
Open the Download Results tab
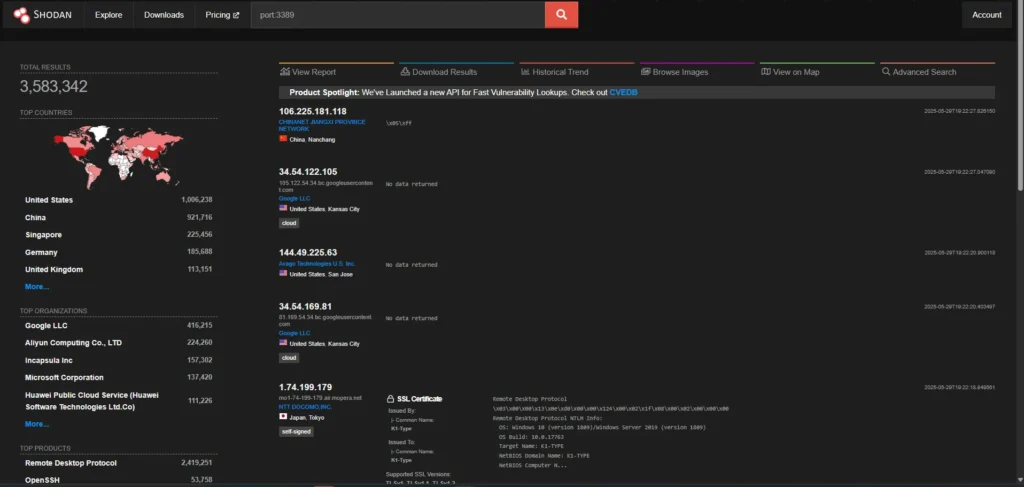tap(439, 72)
